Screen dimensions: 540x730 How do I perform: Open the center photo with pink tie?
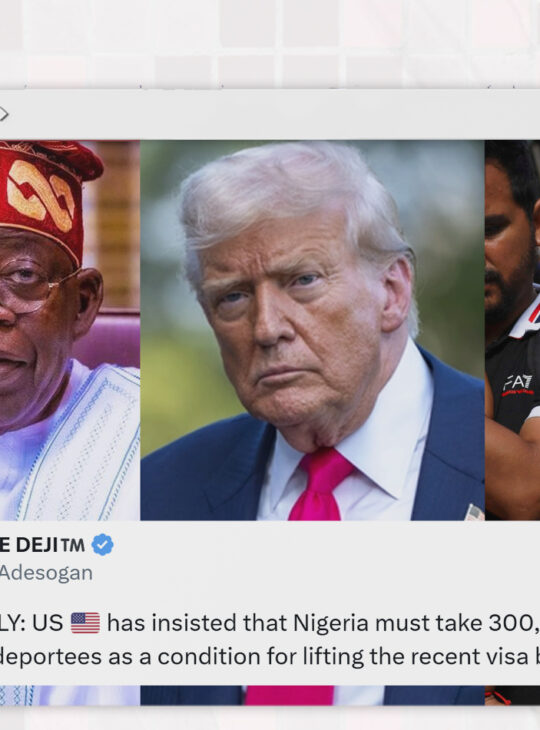coord(312,330)
